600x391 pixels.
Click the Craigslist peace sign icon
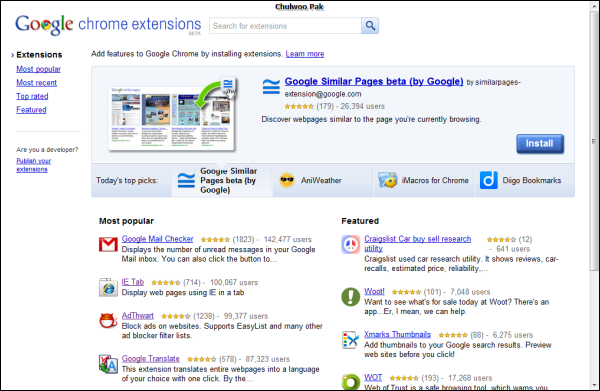tap(351, 244)
